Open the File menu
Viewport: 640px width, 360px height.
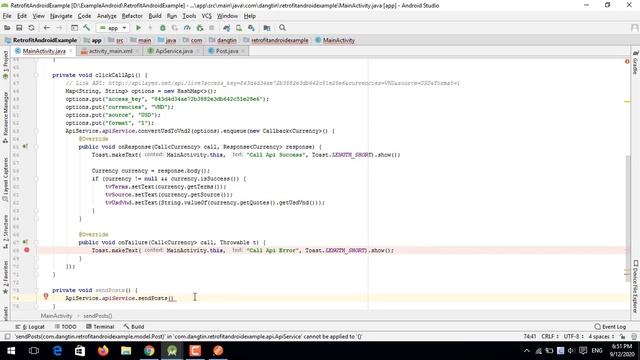7,16
